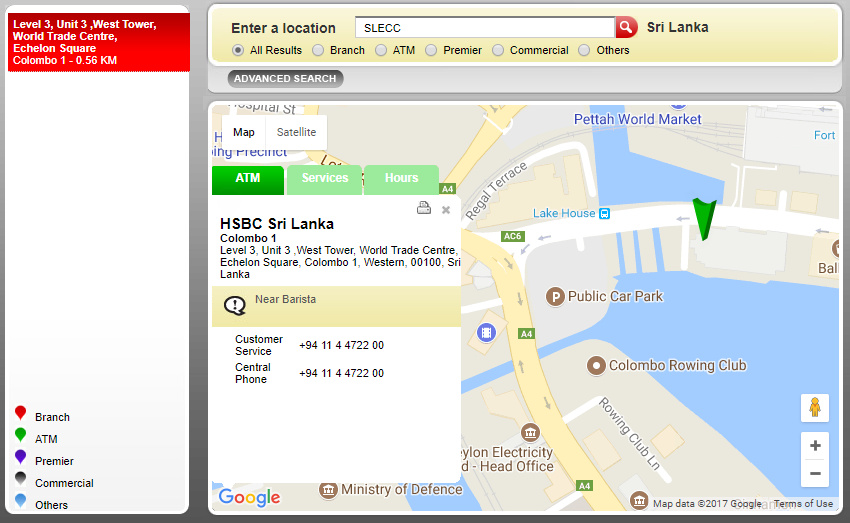Click the Ministry of Defence marker

click(328, 490)
